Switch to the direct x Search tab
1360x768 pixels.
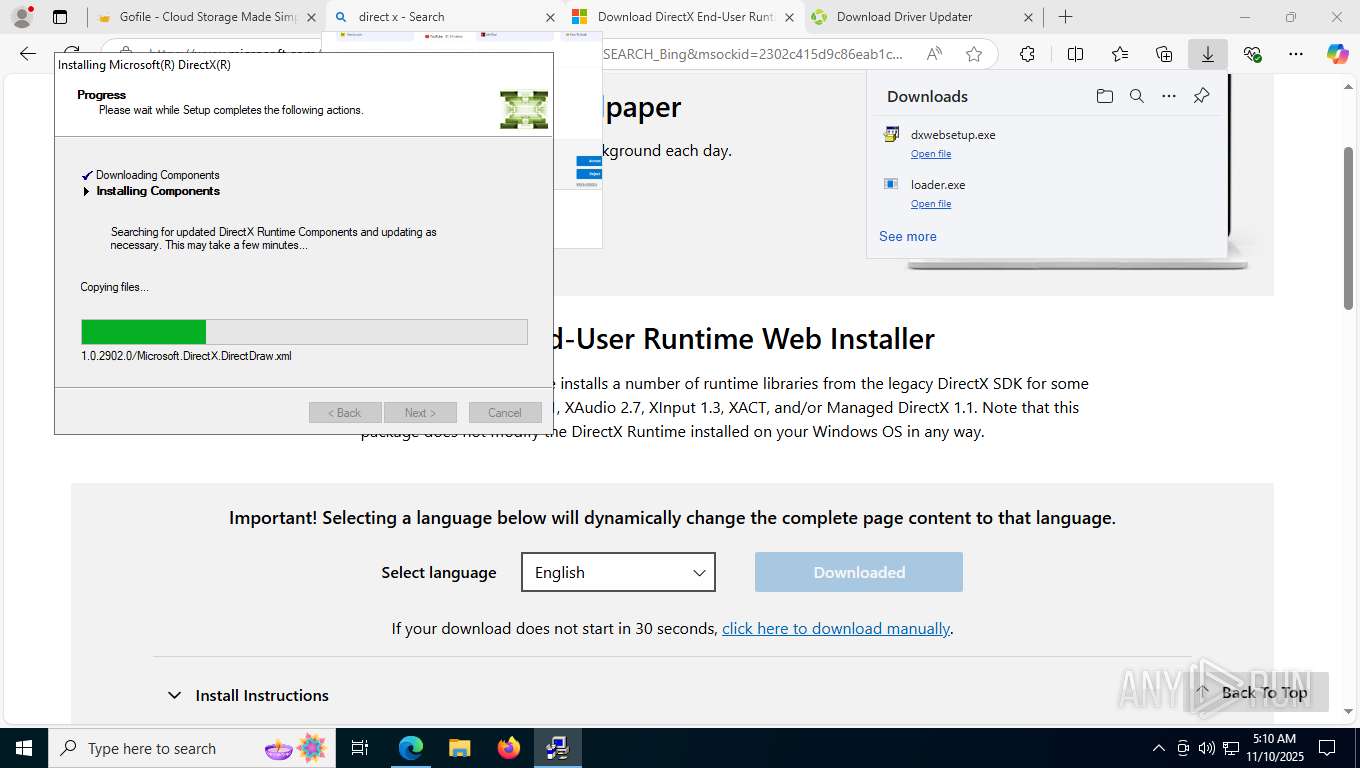[445, 17]
